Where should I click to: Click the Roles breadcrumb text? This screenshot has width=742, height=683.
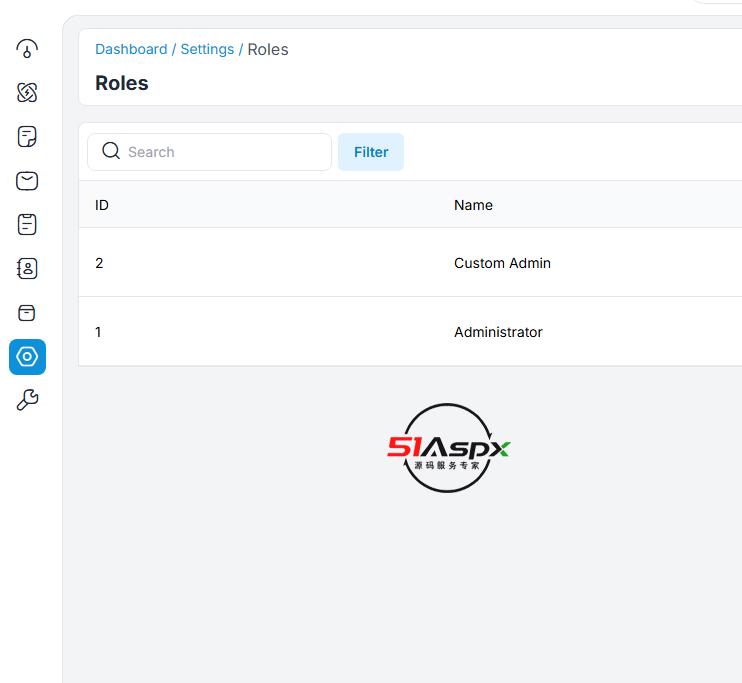click(x=268, y=49)
